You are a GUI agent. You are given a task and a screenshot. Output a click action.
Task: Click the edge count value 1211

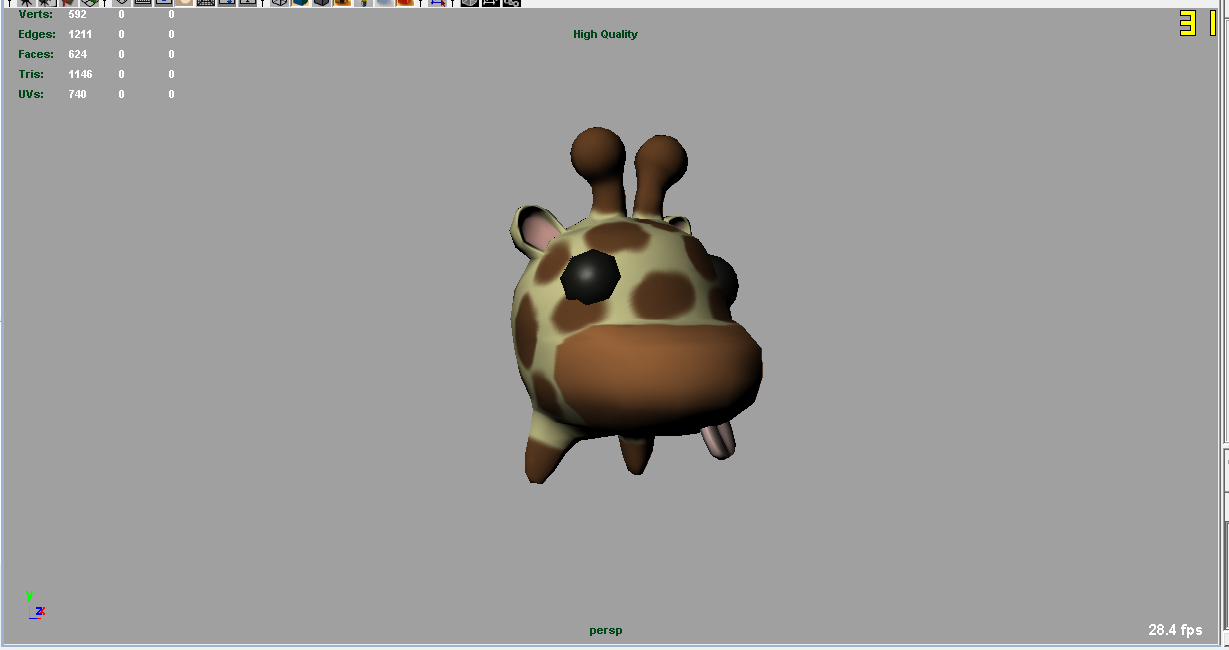(80, 34)
